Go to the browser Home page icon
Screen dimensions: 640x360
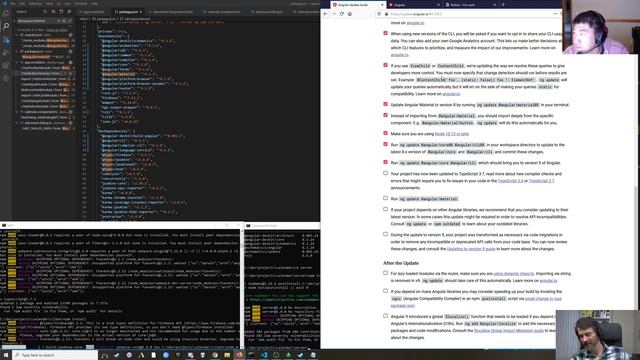pyautogui.click(x=350, y=14)
